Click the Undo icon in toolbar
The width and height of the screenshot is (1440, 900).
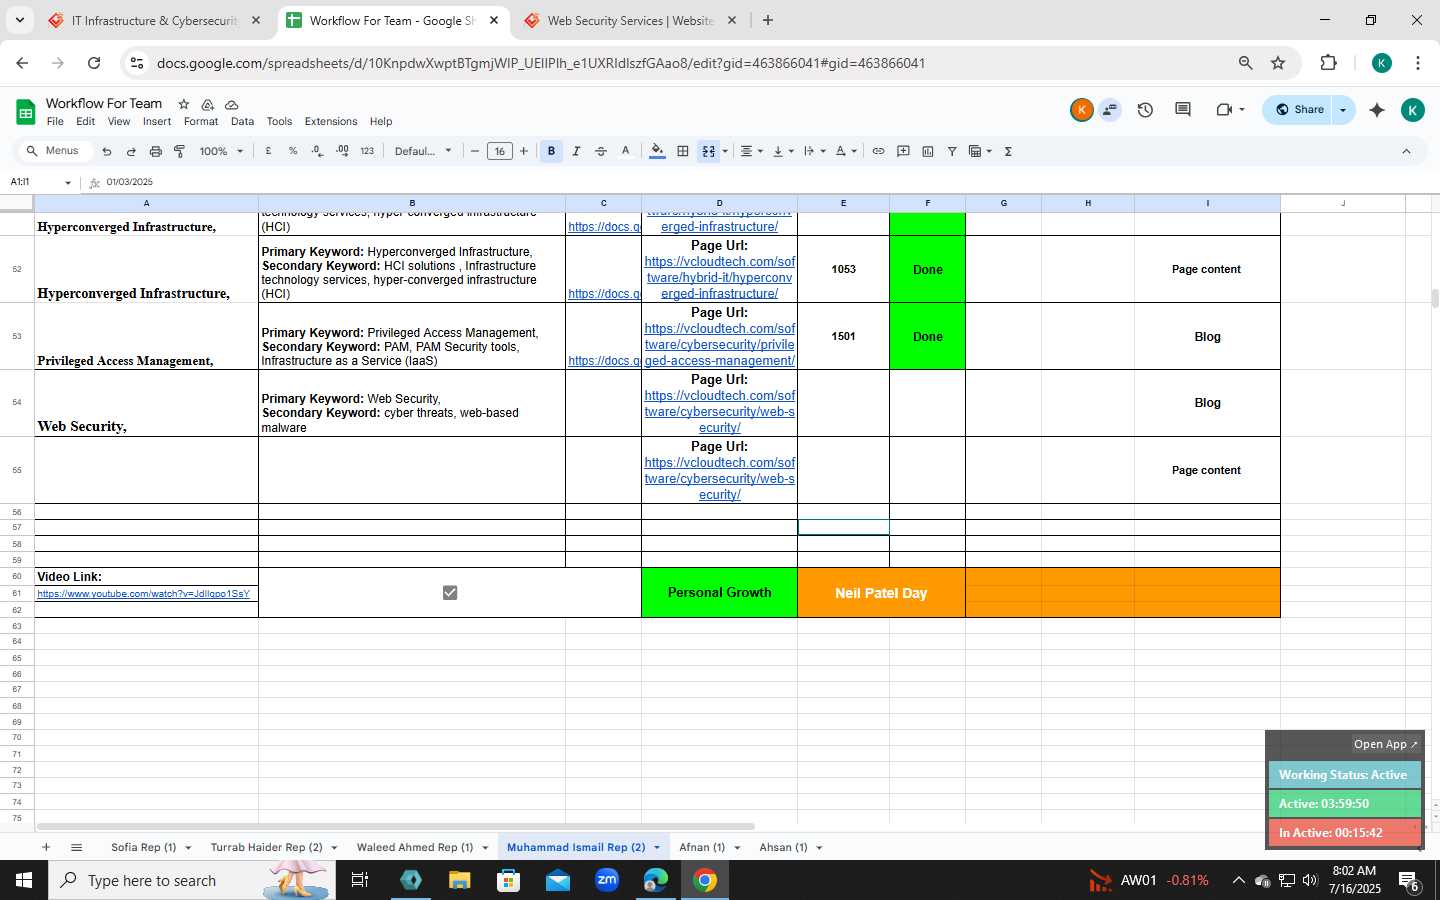click(x=107, y=151)
